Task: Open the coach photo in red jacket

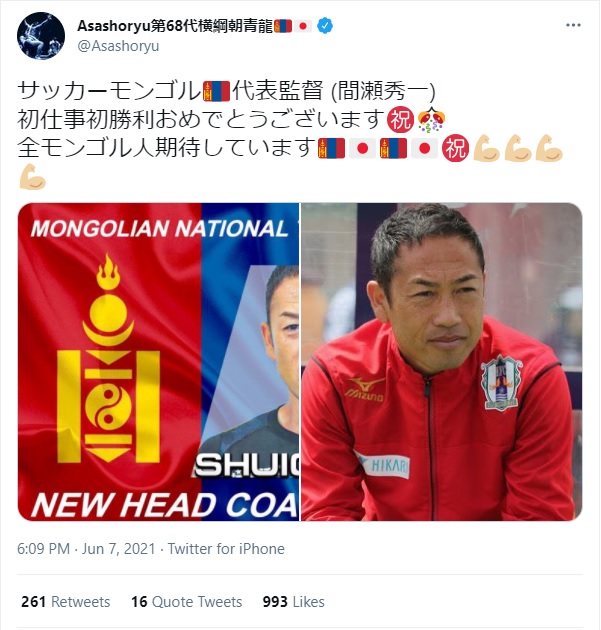Action: 442,362
